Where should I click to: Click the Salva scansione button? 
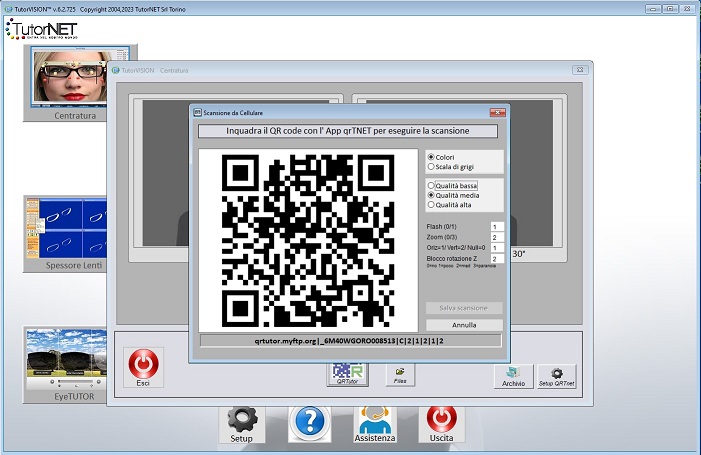click(x=464, y=308)
